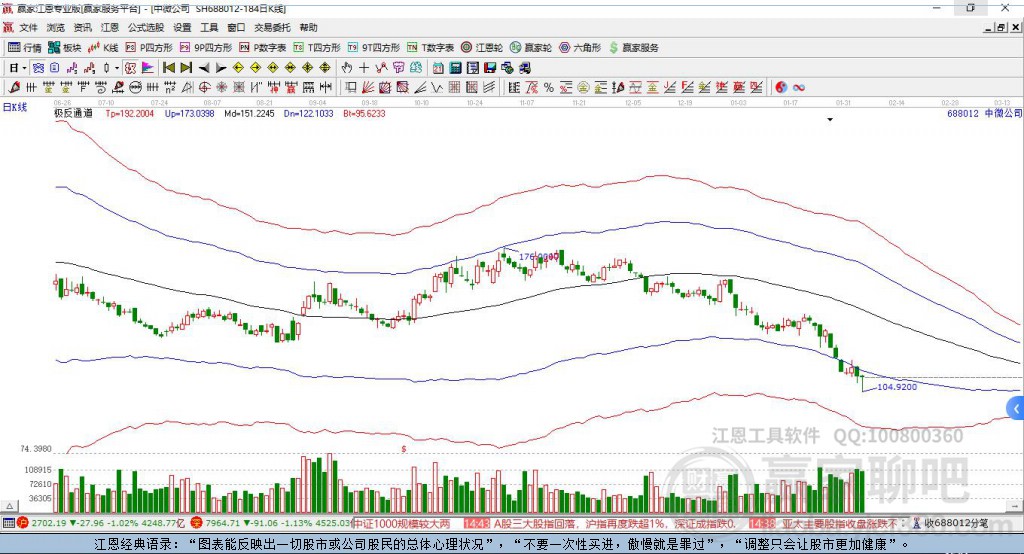This screenshot has height=554, width=1024.
Task: Open the 9P四方形 tool
Action: pos(206,48)
